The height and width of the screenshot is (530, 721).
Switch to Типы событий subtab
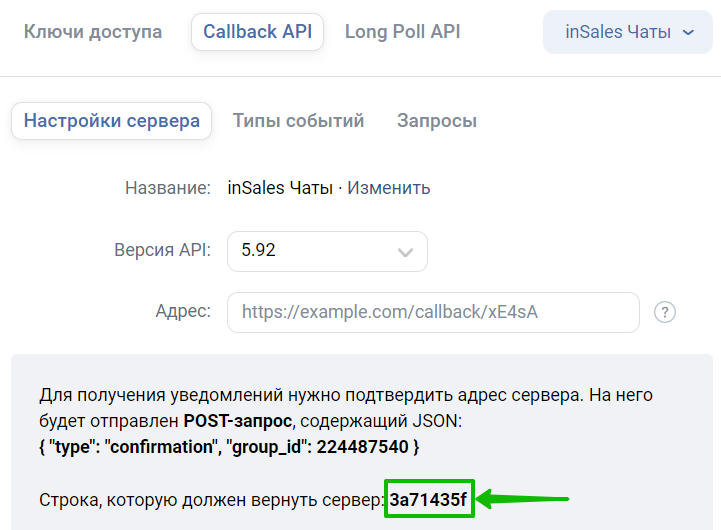[x=298, y=121]
